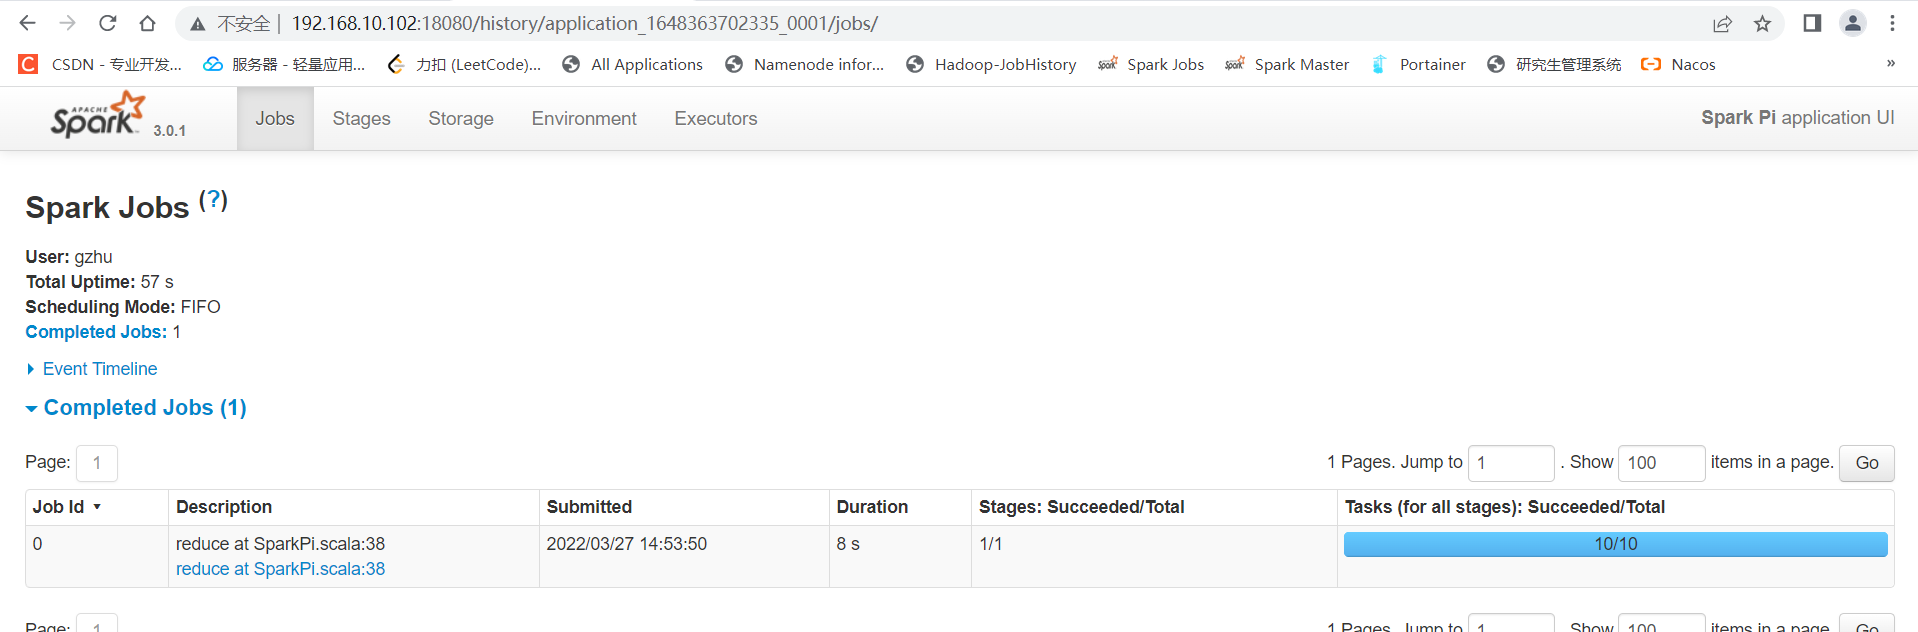Collapse the Completed Jobs (1) section

(x=144, y=408)
